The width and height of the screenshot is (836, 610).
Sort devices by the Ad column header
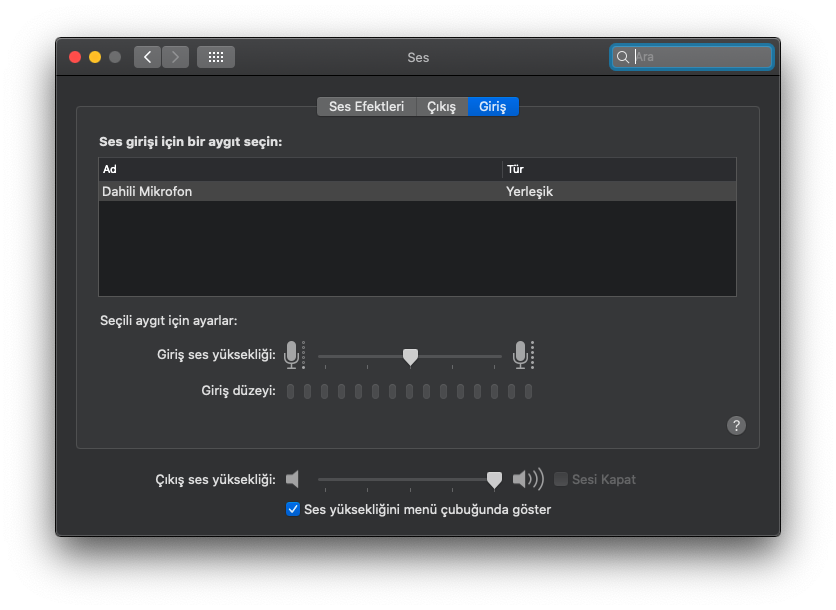[x=300, y=169]
